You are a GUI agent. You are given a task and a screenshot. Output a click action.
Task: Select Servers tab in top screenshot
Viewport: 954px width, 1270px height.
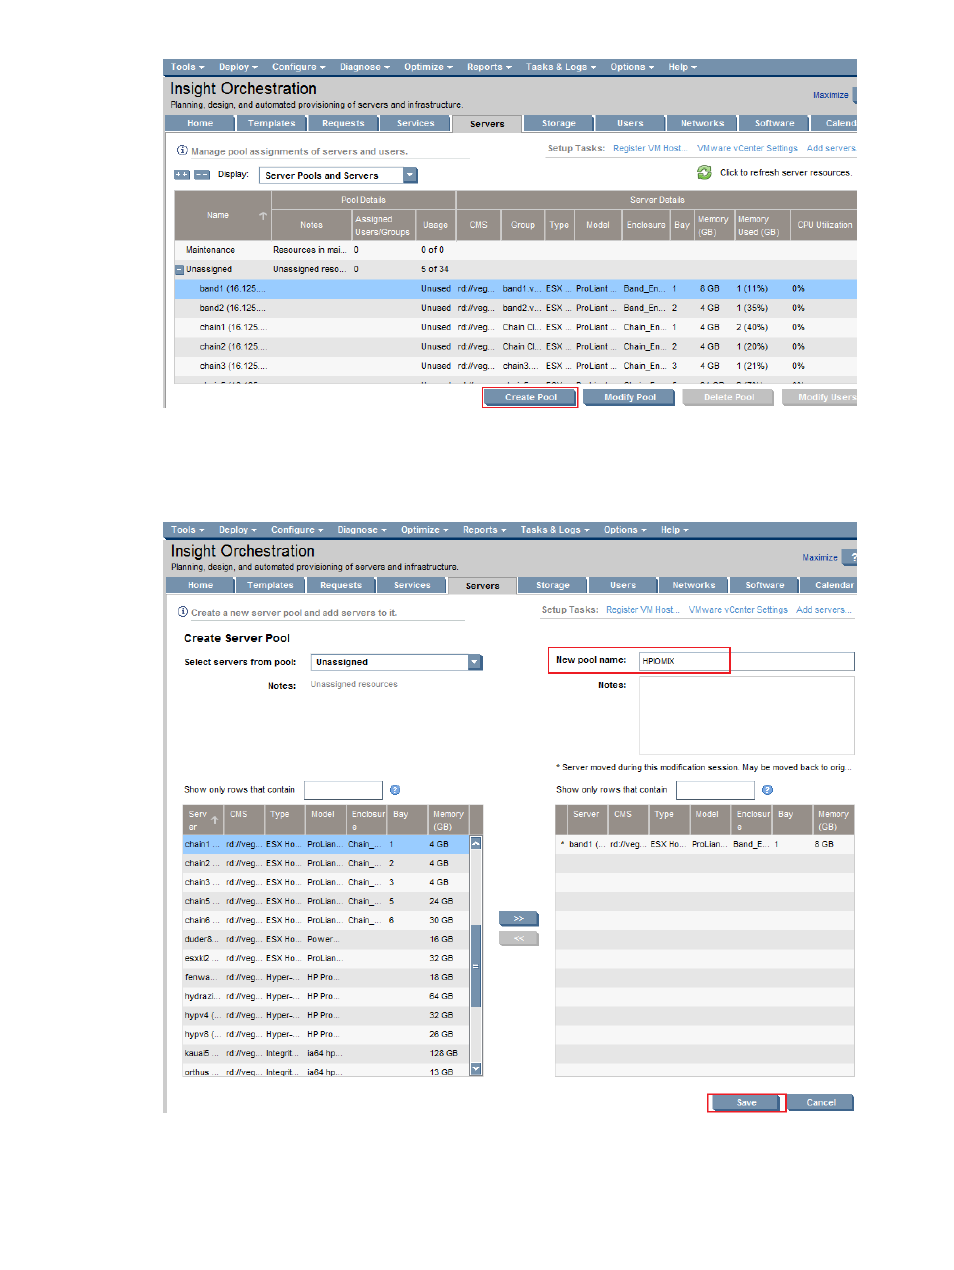click(x=487, y=124)
